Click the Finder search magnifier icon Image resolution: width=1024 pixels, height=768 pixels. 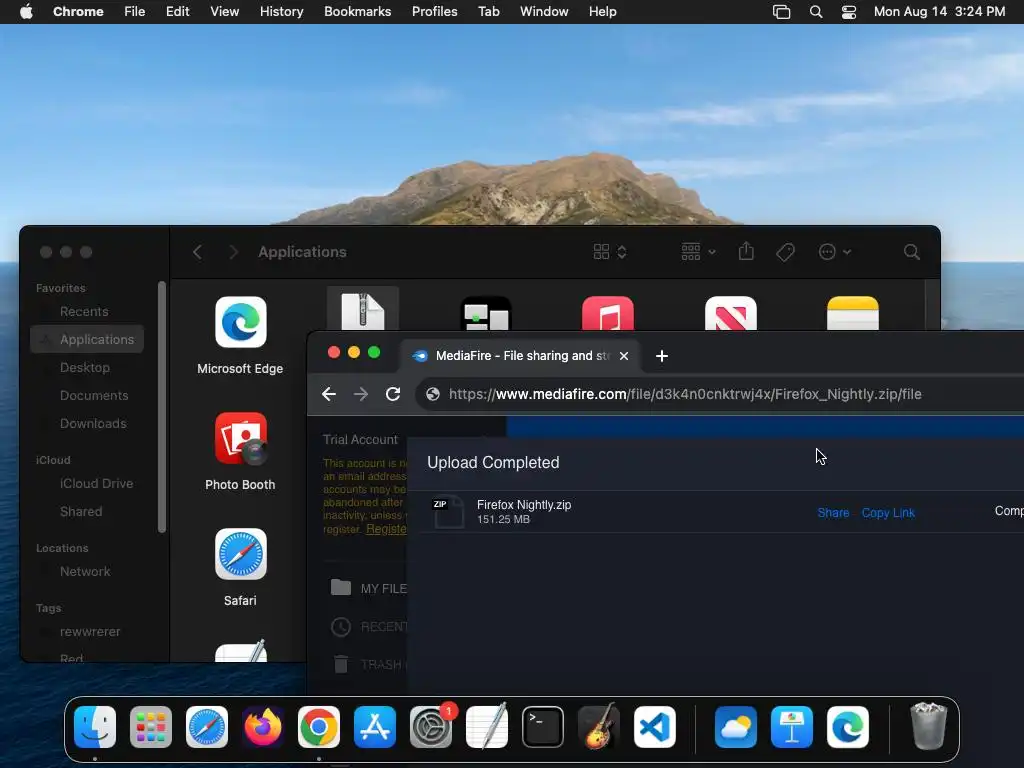912,252
